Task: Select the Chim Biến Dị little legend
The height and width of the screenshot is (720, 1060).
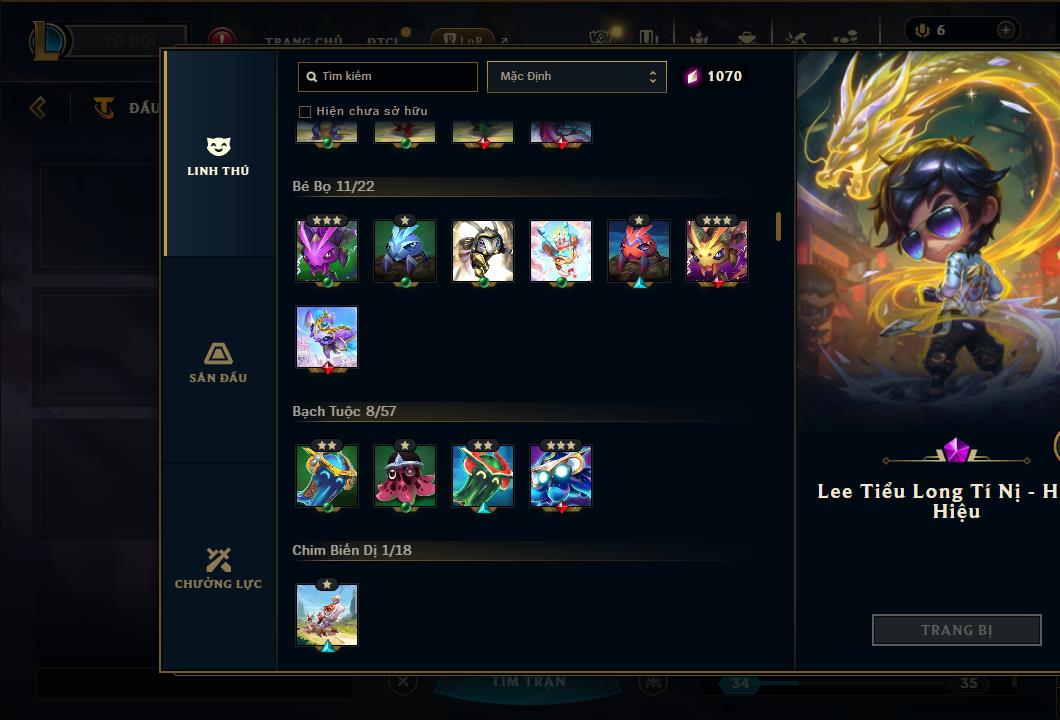Action: point(327,615)
